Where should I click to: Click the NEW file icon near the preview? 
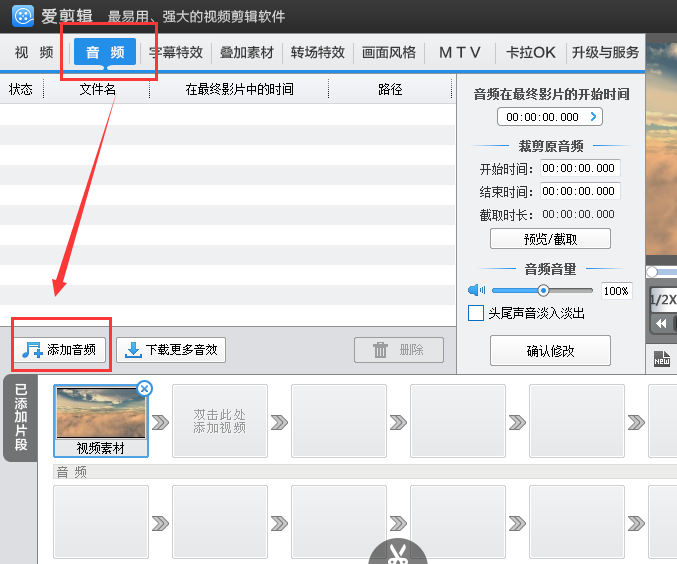662,357
